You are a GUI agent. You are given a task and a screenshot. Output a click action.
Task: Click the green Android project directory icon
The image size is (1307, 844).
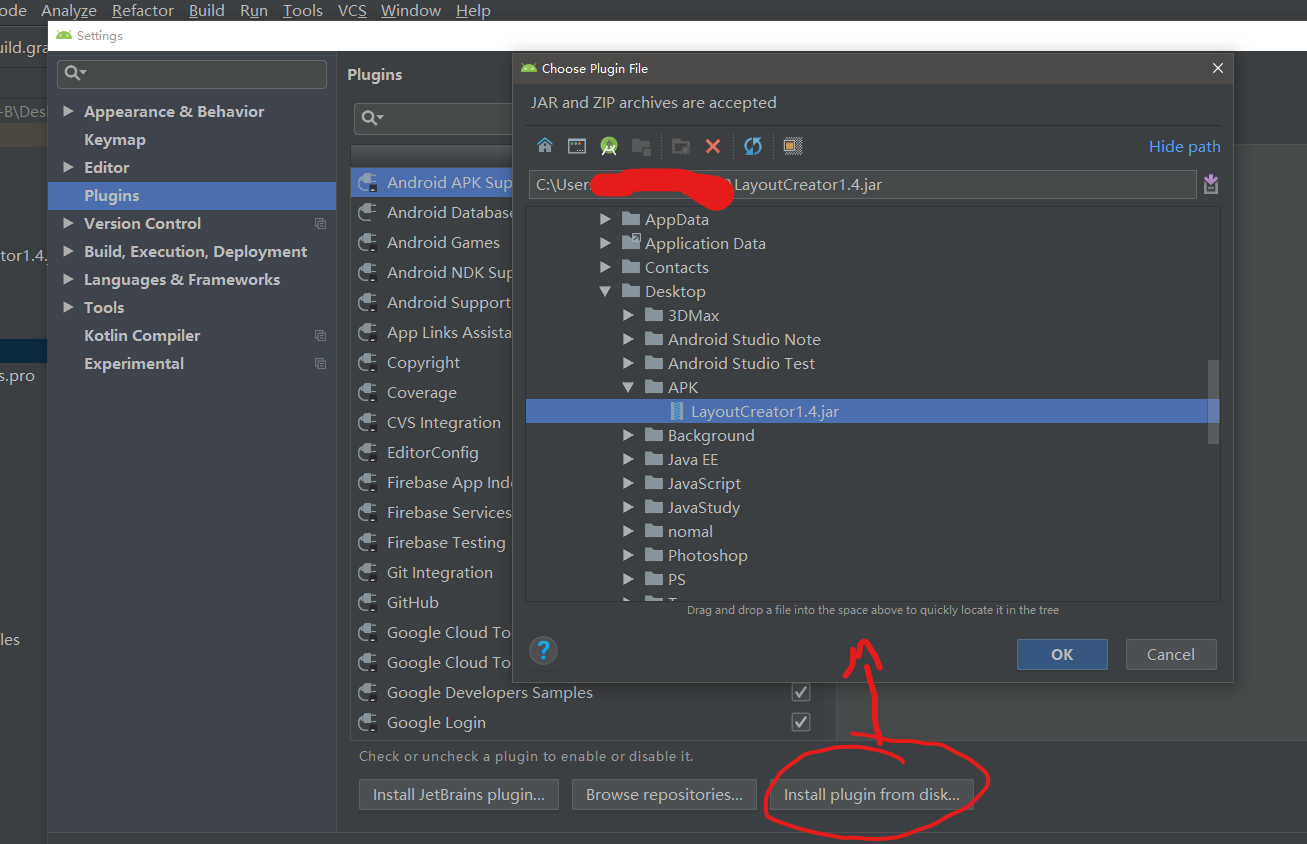click(609, 145)
